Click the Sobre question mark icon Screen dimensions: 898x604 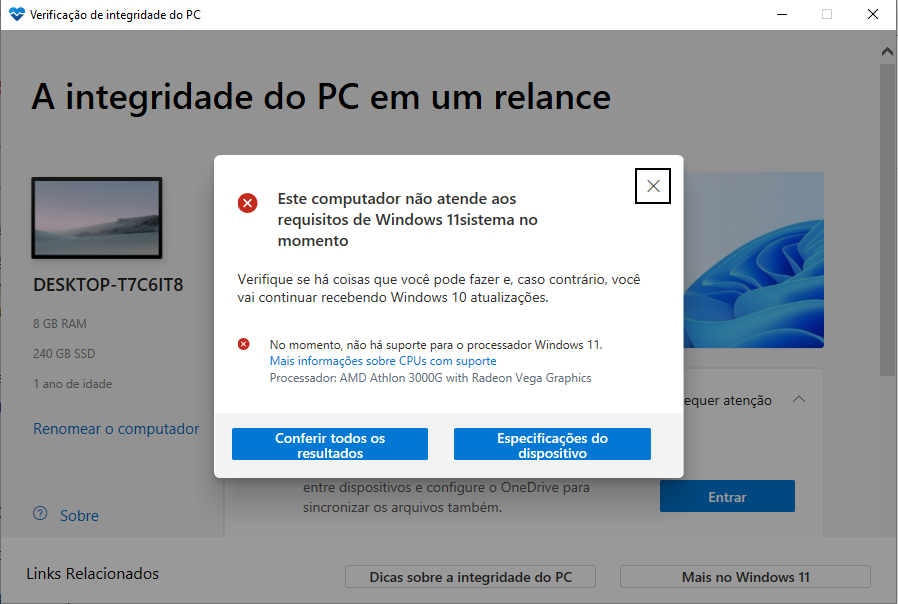(x=40, y=514)
